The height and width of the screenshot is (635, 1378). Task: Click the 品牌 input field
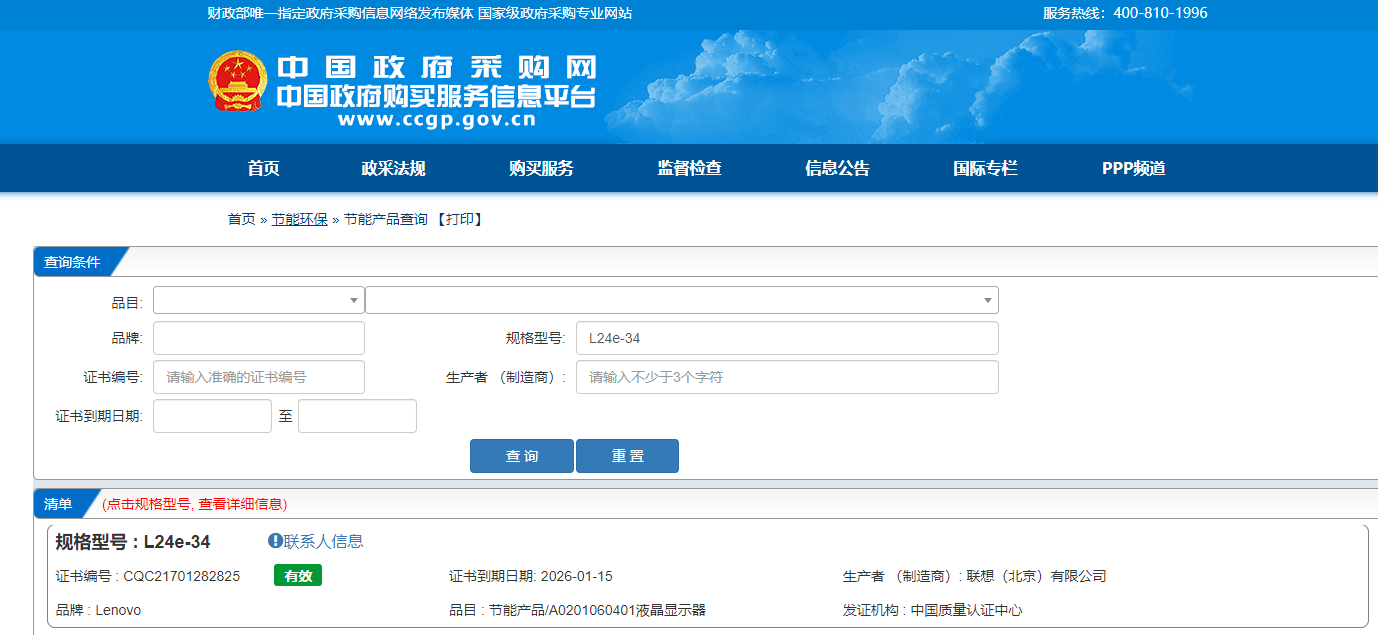pyautogui.click(x=259, y=338)
